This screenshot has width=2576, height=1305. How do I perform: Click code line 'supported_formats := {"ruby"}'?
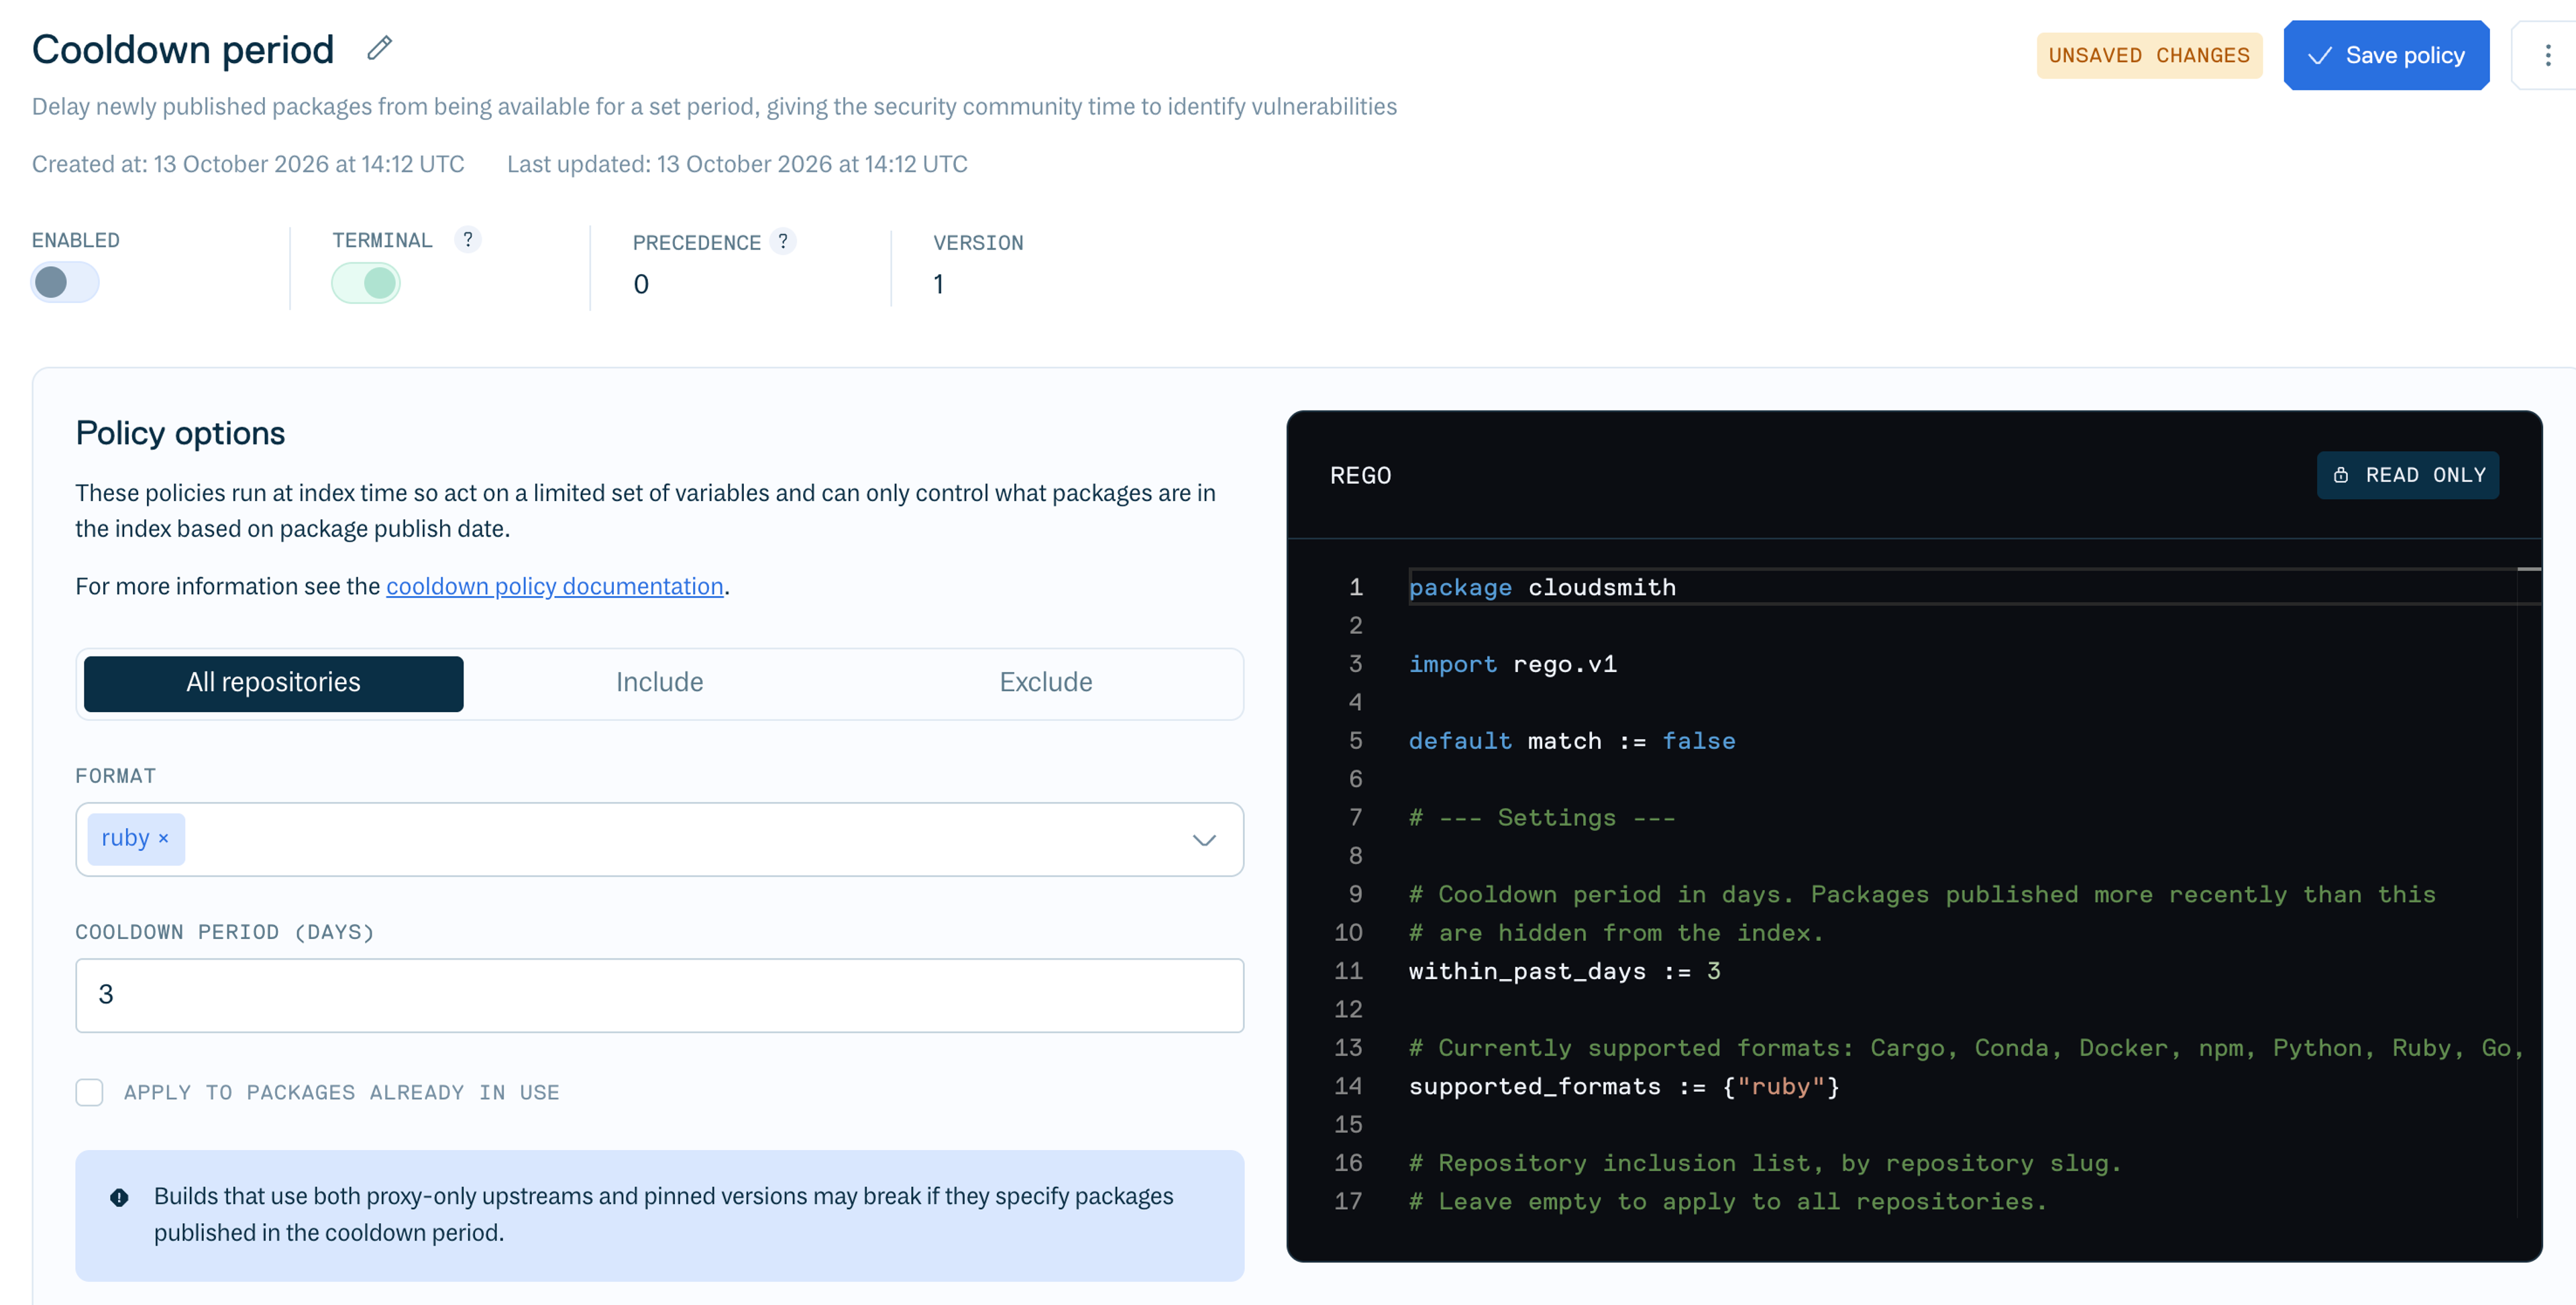click(x=1624, y=1086)
